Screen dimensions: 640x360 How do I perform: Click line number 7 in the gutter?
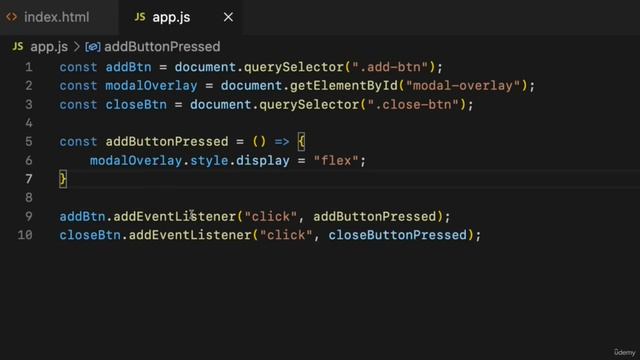(x=29, y=179)
